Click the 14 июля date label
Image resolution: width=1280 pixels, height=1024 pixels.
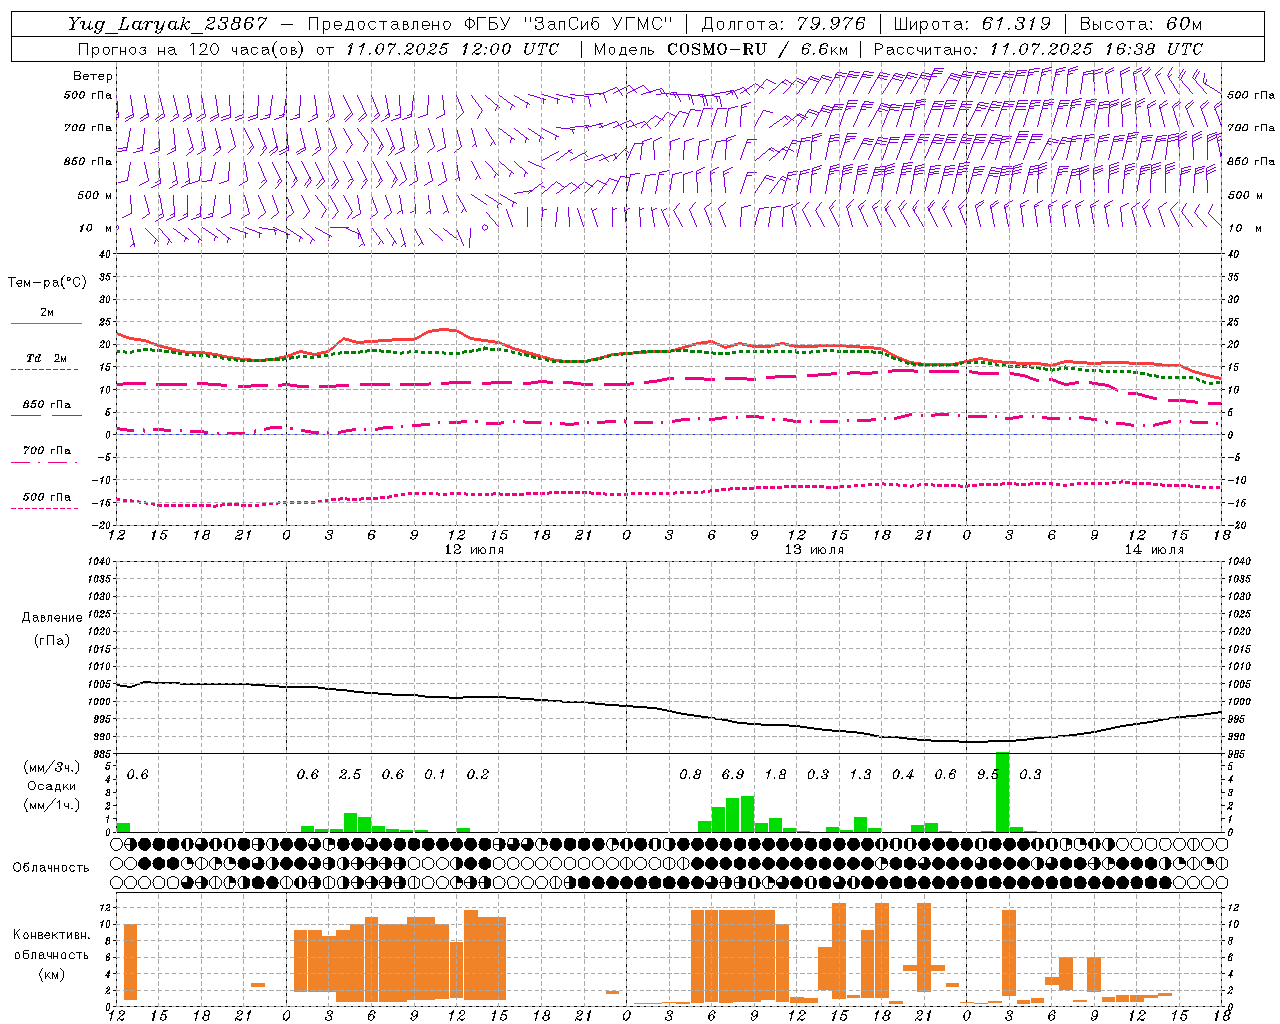coord(1154,550)
